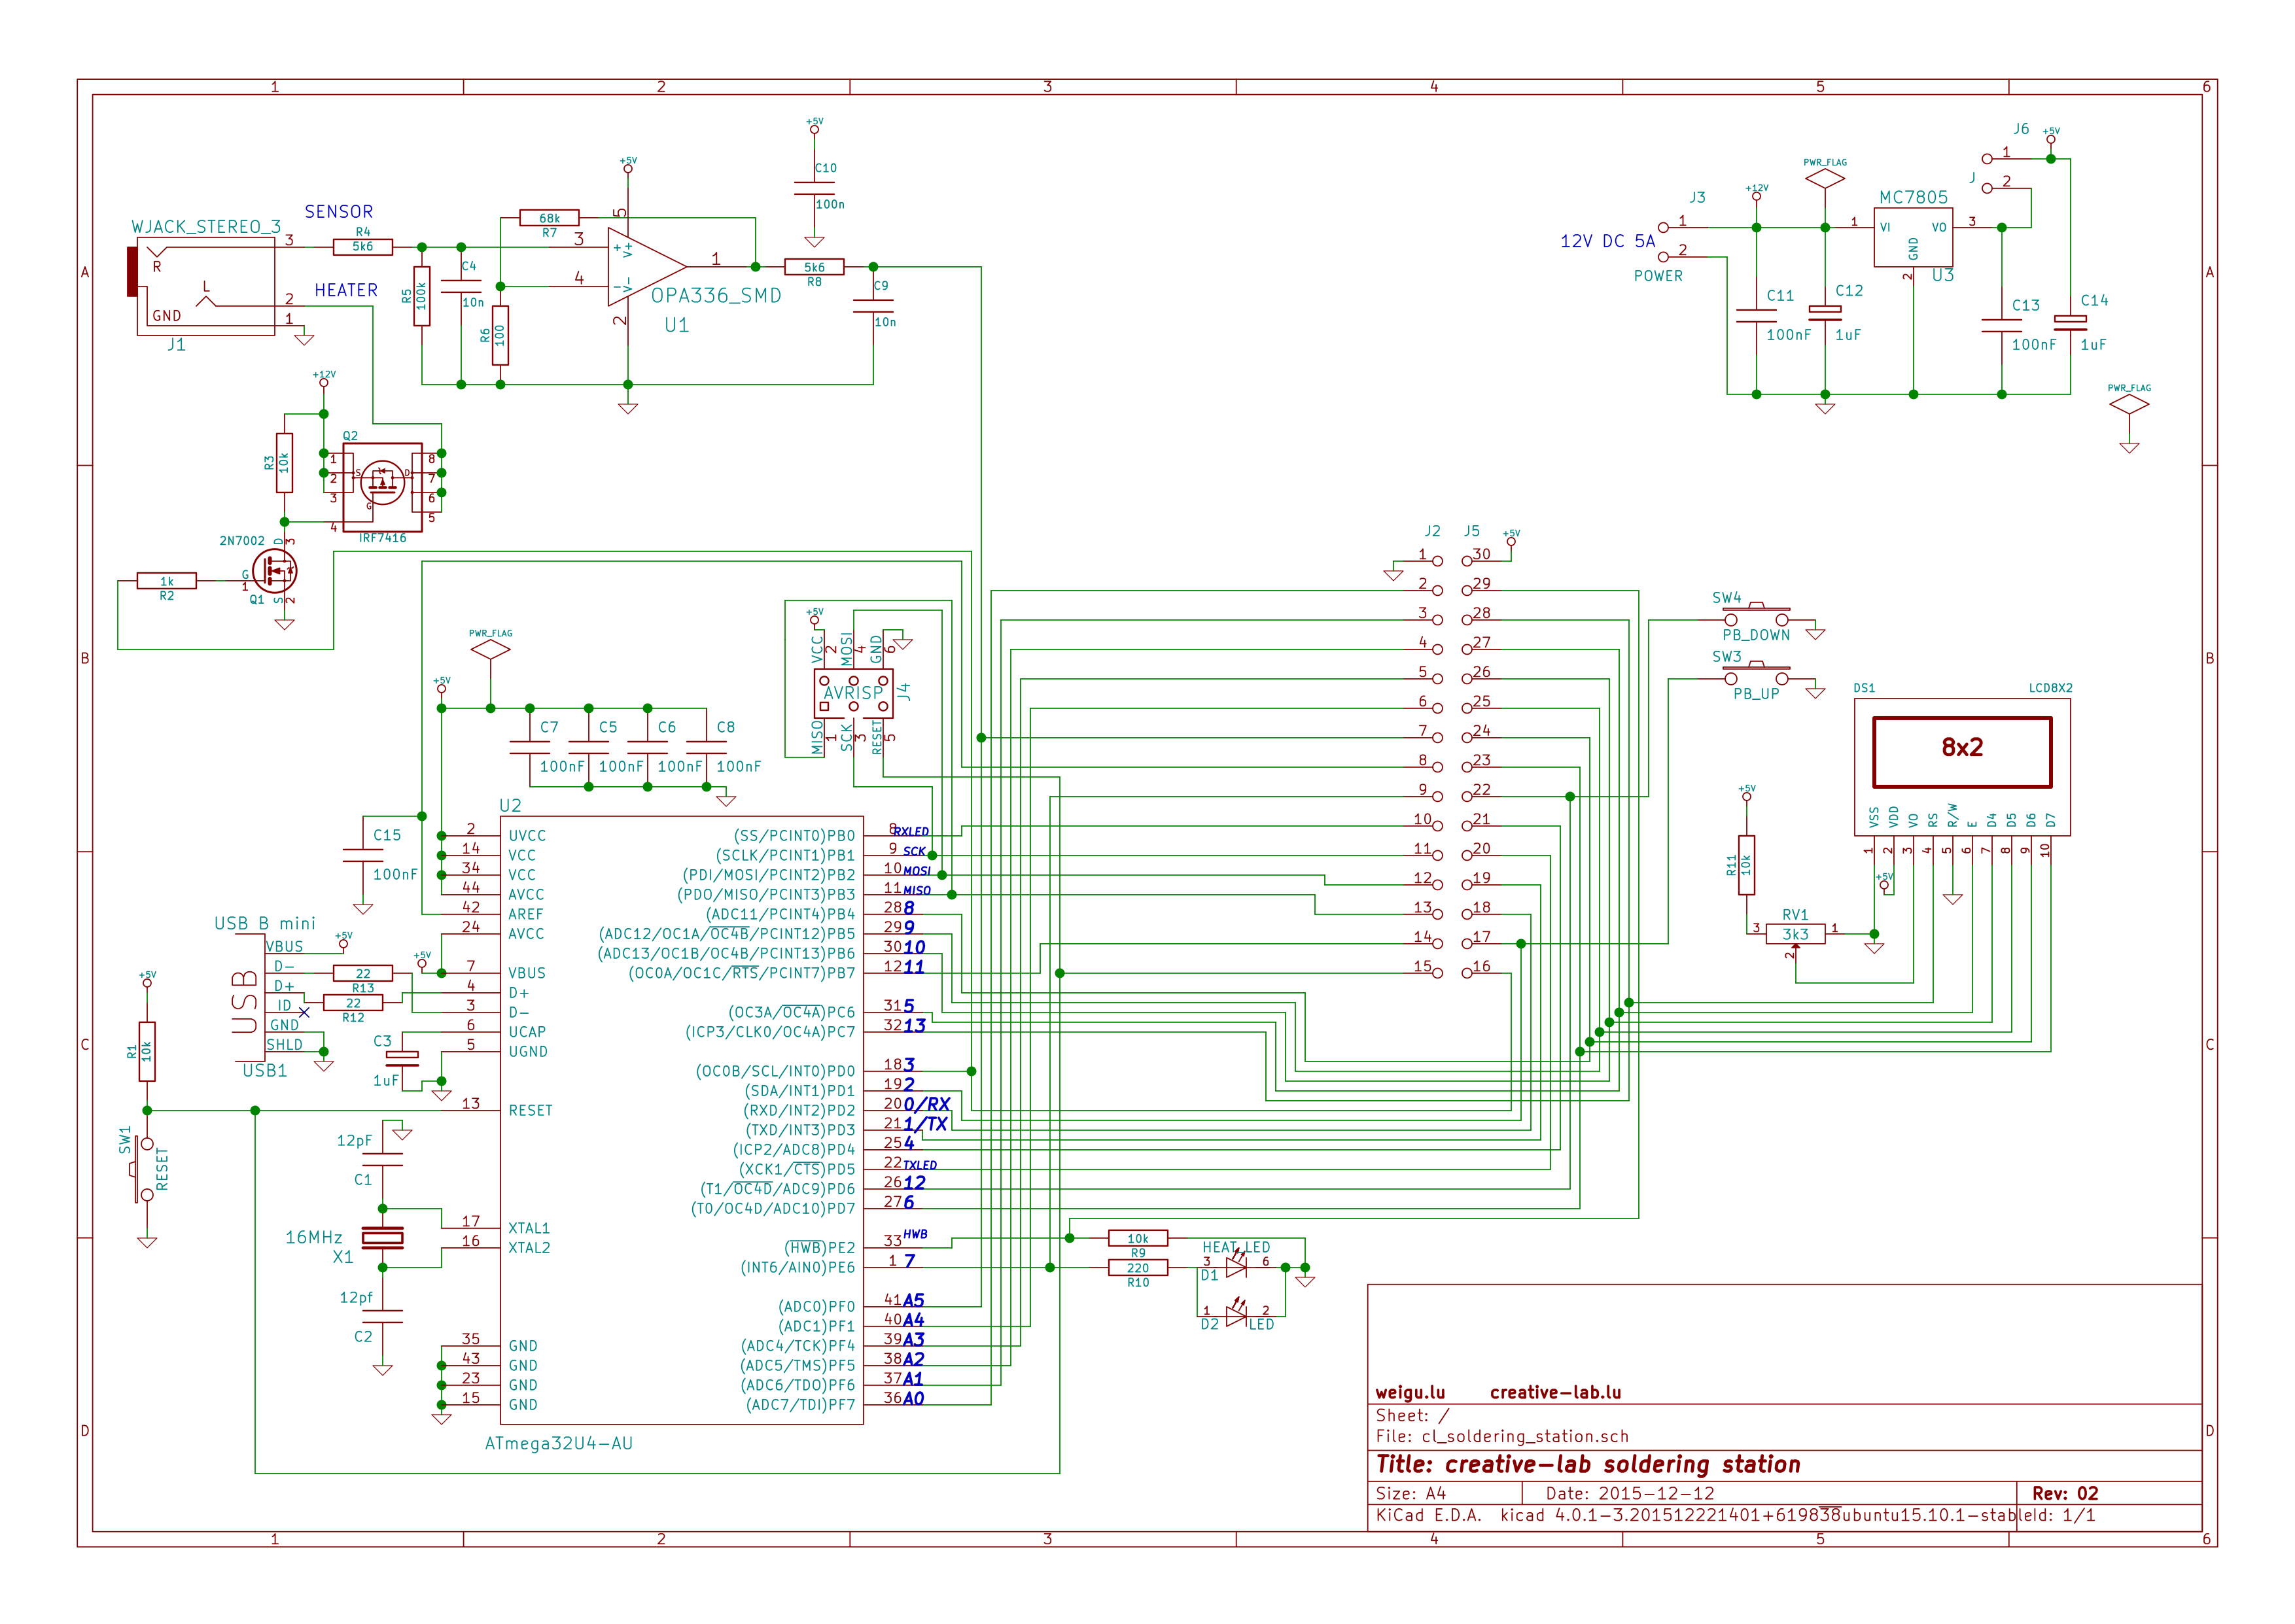Viewport: 2295px width, 1624px height.
Task: Select the UCAP pin label on U2
Action: [x=527, y=1032]
